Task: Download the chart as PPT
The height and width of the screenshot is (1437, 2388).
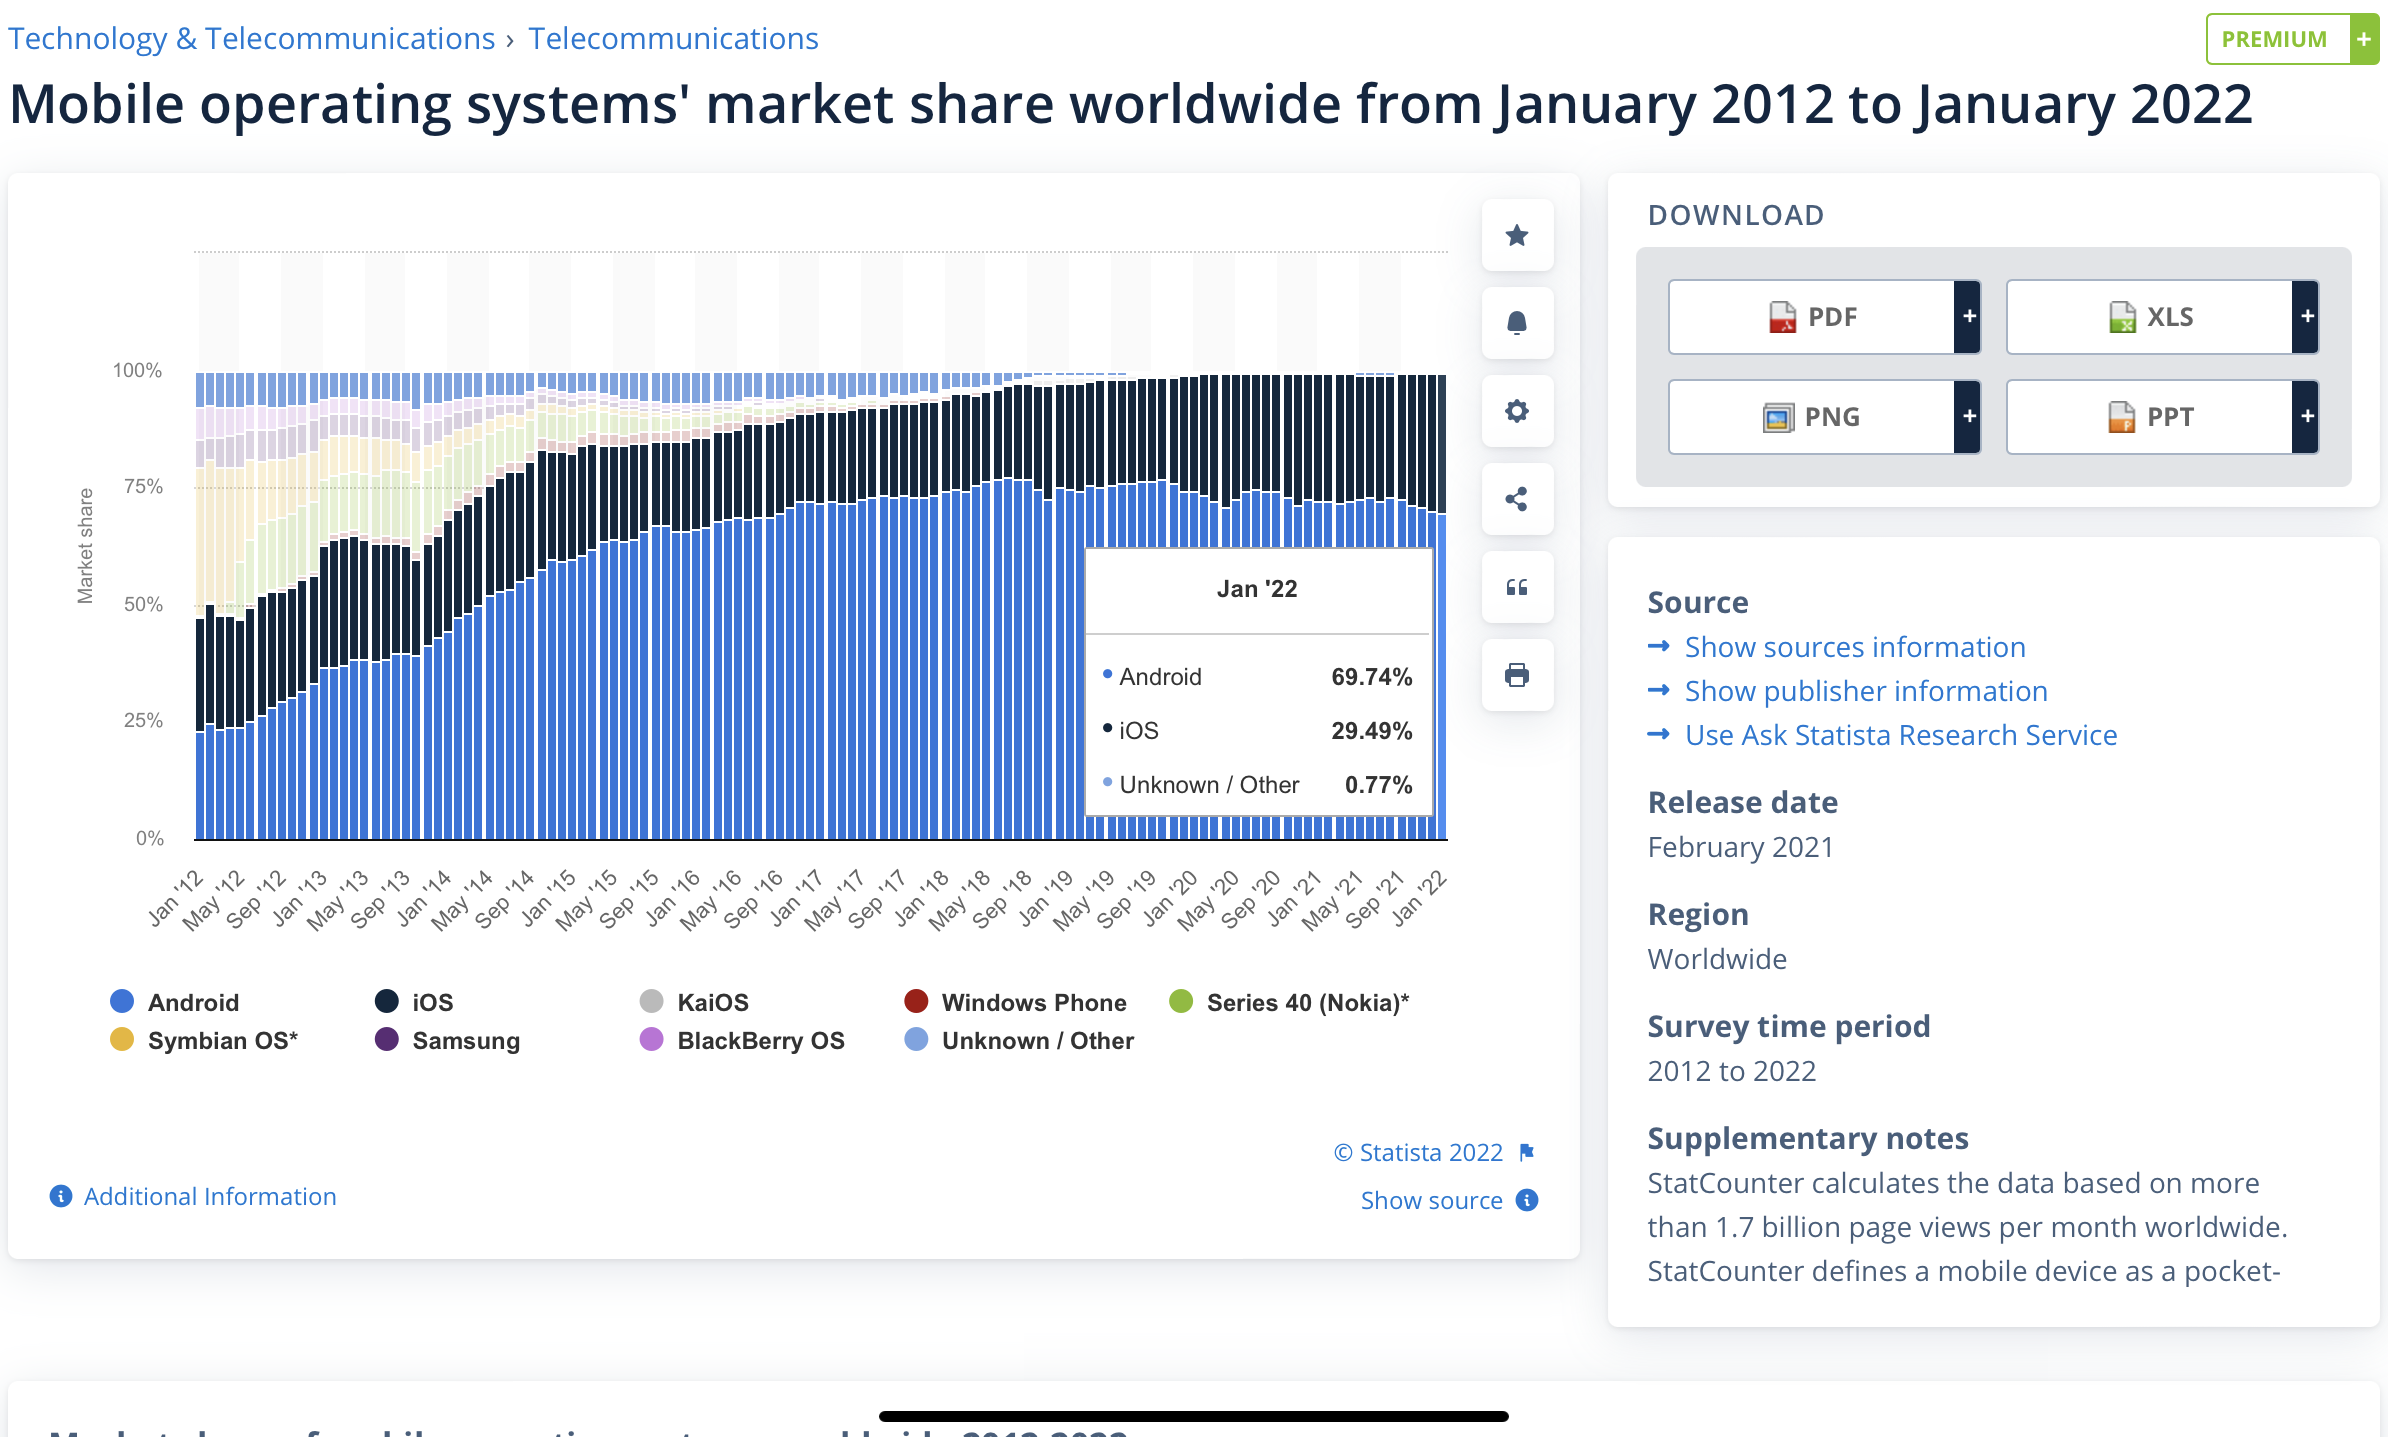Action: click(x=2149, y=417)
